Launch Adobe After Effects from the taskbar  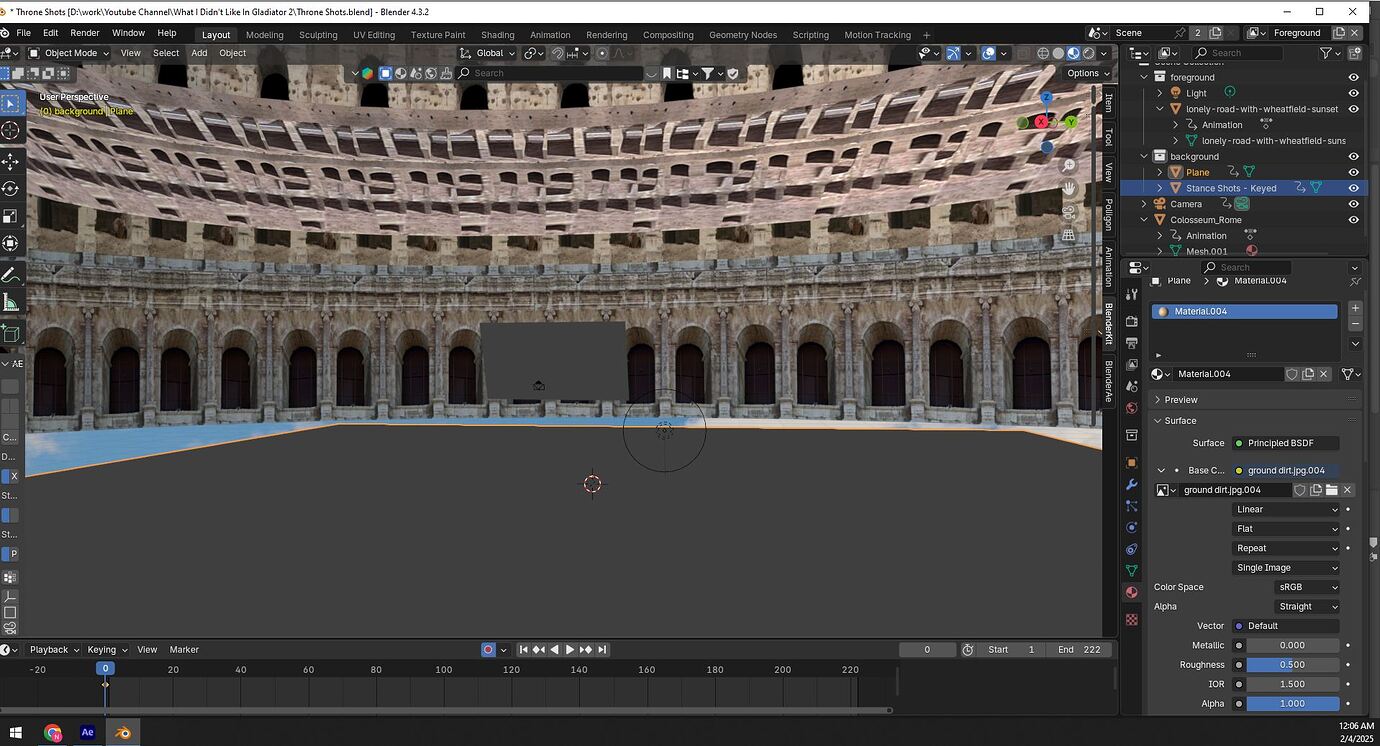click(x=87, y=732)
